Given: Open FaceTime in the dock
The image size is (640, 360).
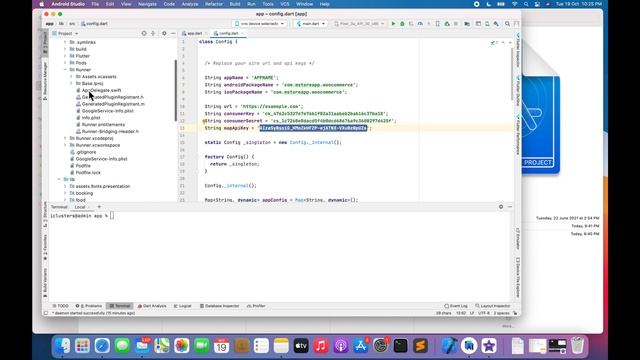Looking at the screenshot, I should [202, 346].
